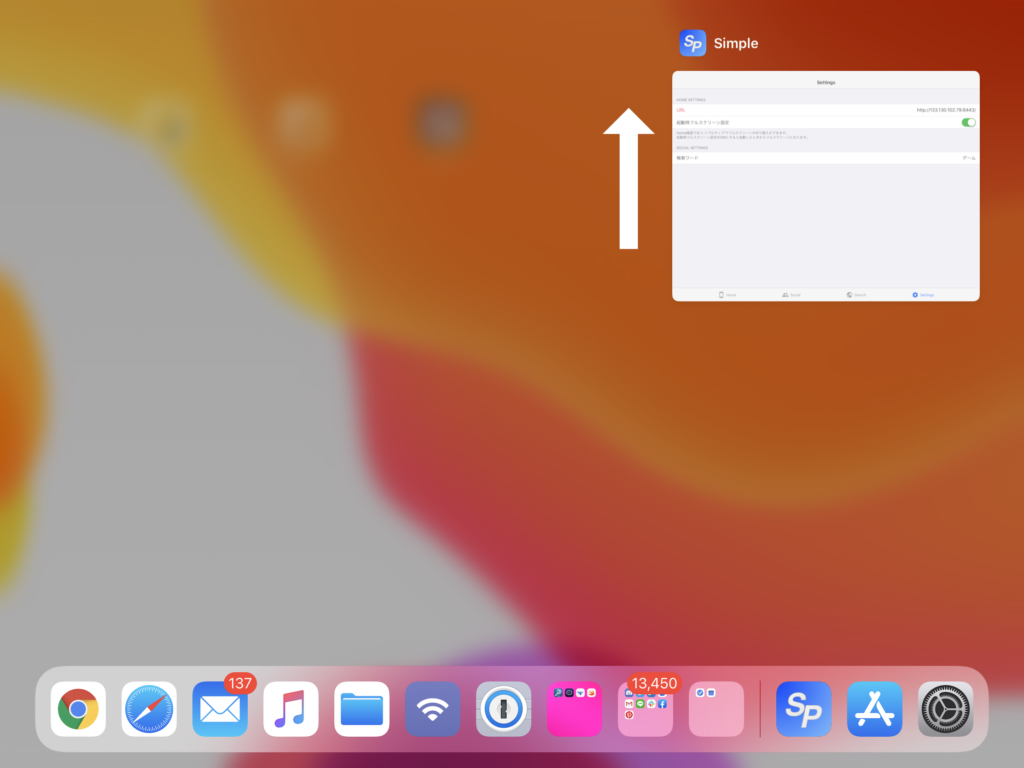This screenshot has height=768, width=1024.
Task: Tap the Sp icon beside the Simple title
Action: pyautogui.click(x=693, y=43)
